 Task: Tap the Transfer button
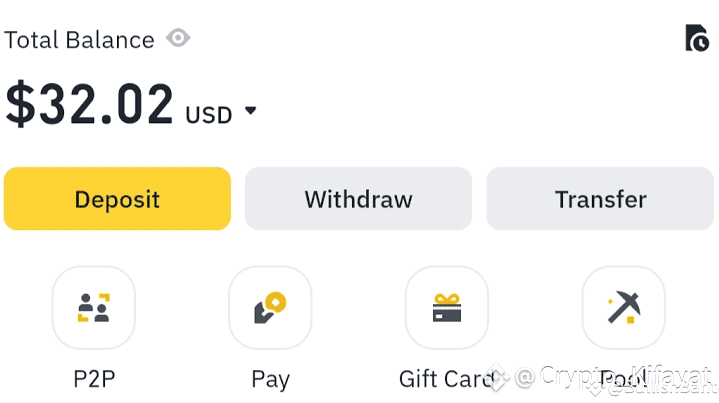pos(600,199)
